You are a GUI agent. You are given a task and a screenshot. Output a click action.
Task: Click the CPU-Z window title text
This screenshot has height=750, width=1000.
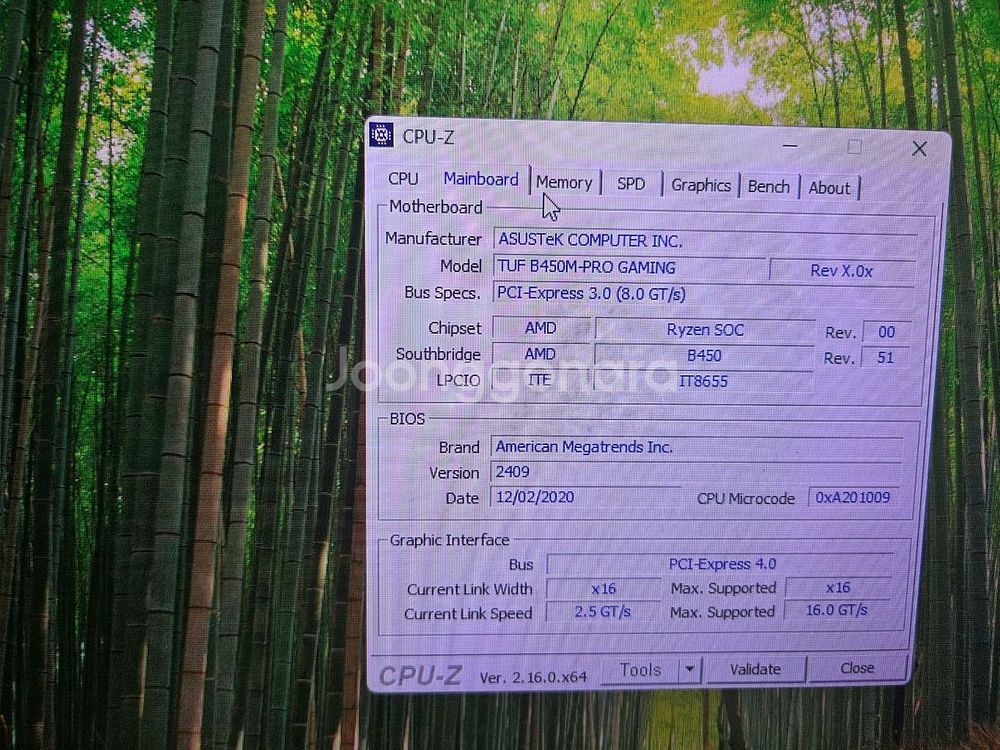[427, 137]
